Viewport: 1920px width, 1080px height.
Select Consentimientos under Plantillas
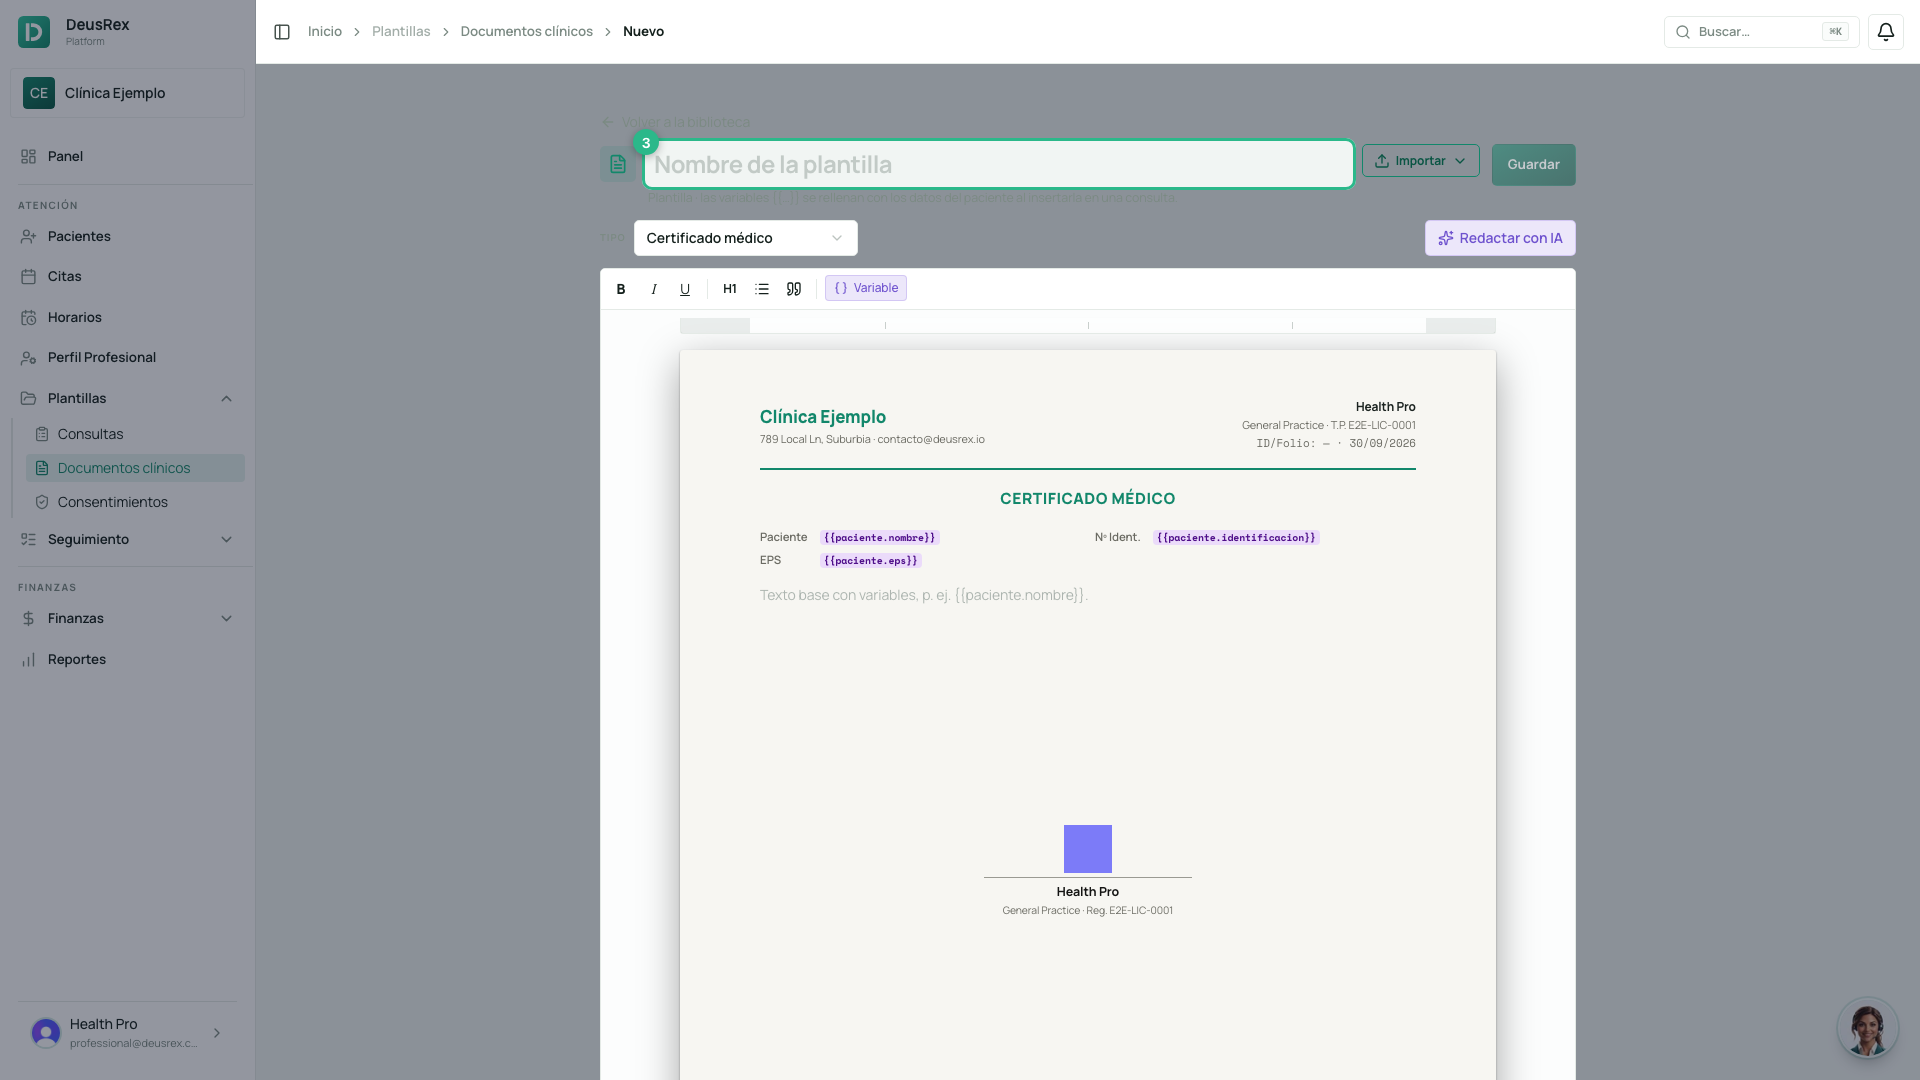135,502
